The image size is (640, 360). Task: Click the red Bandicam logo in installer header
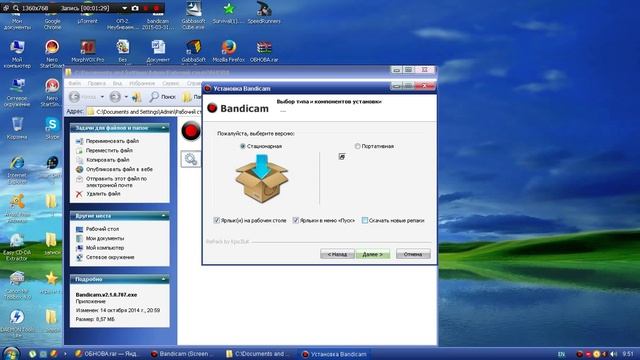click(x=212, y=108)
